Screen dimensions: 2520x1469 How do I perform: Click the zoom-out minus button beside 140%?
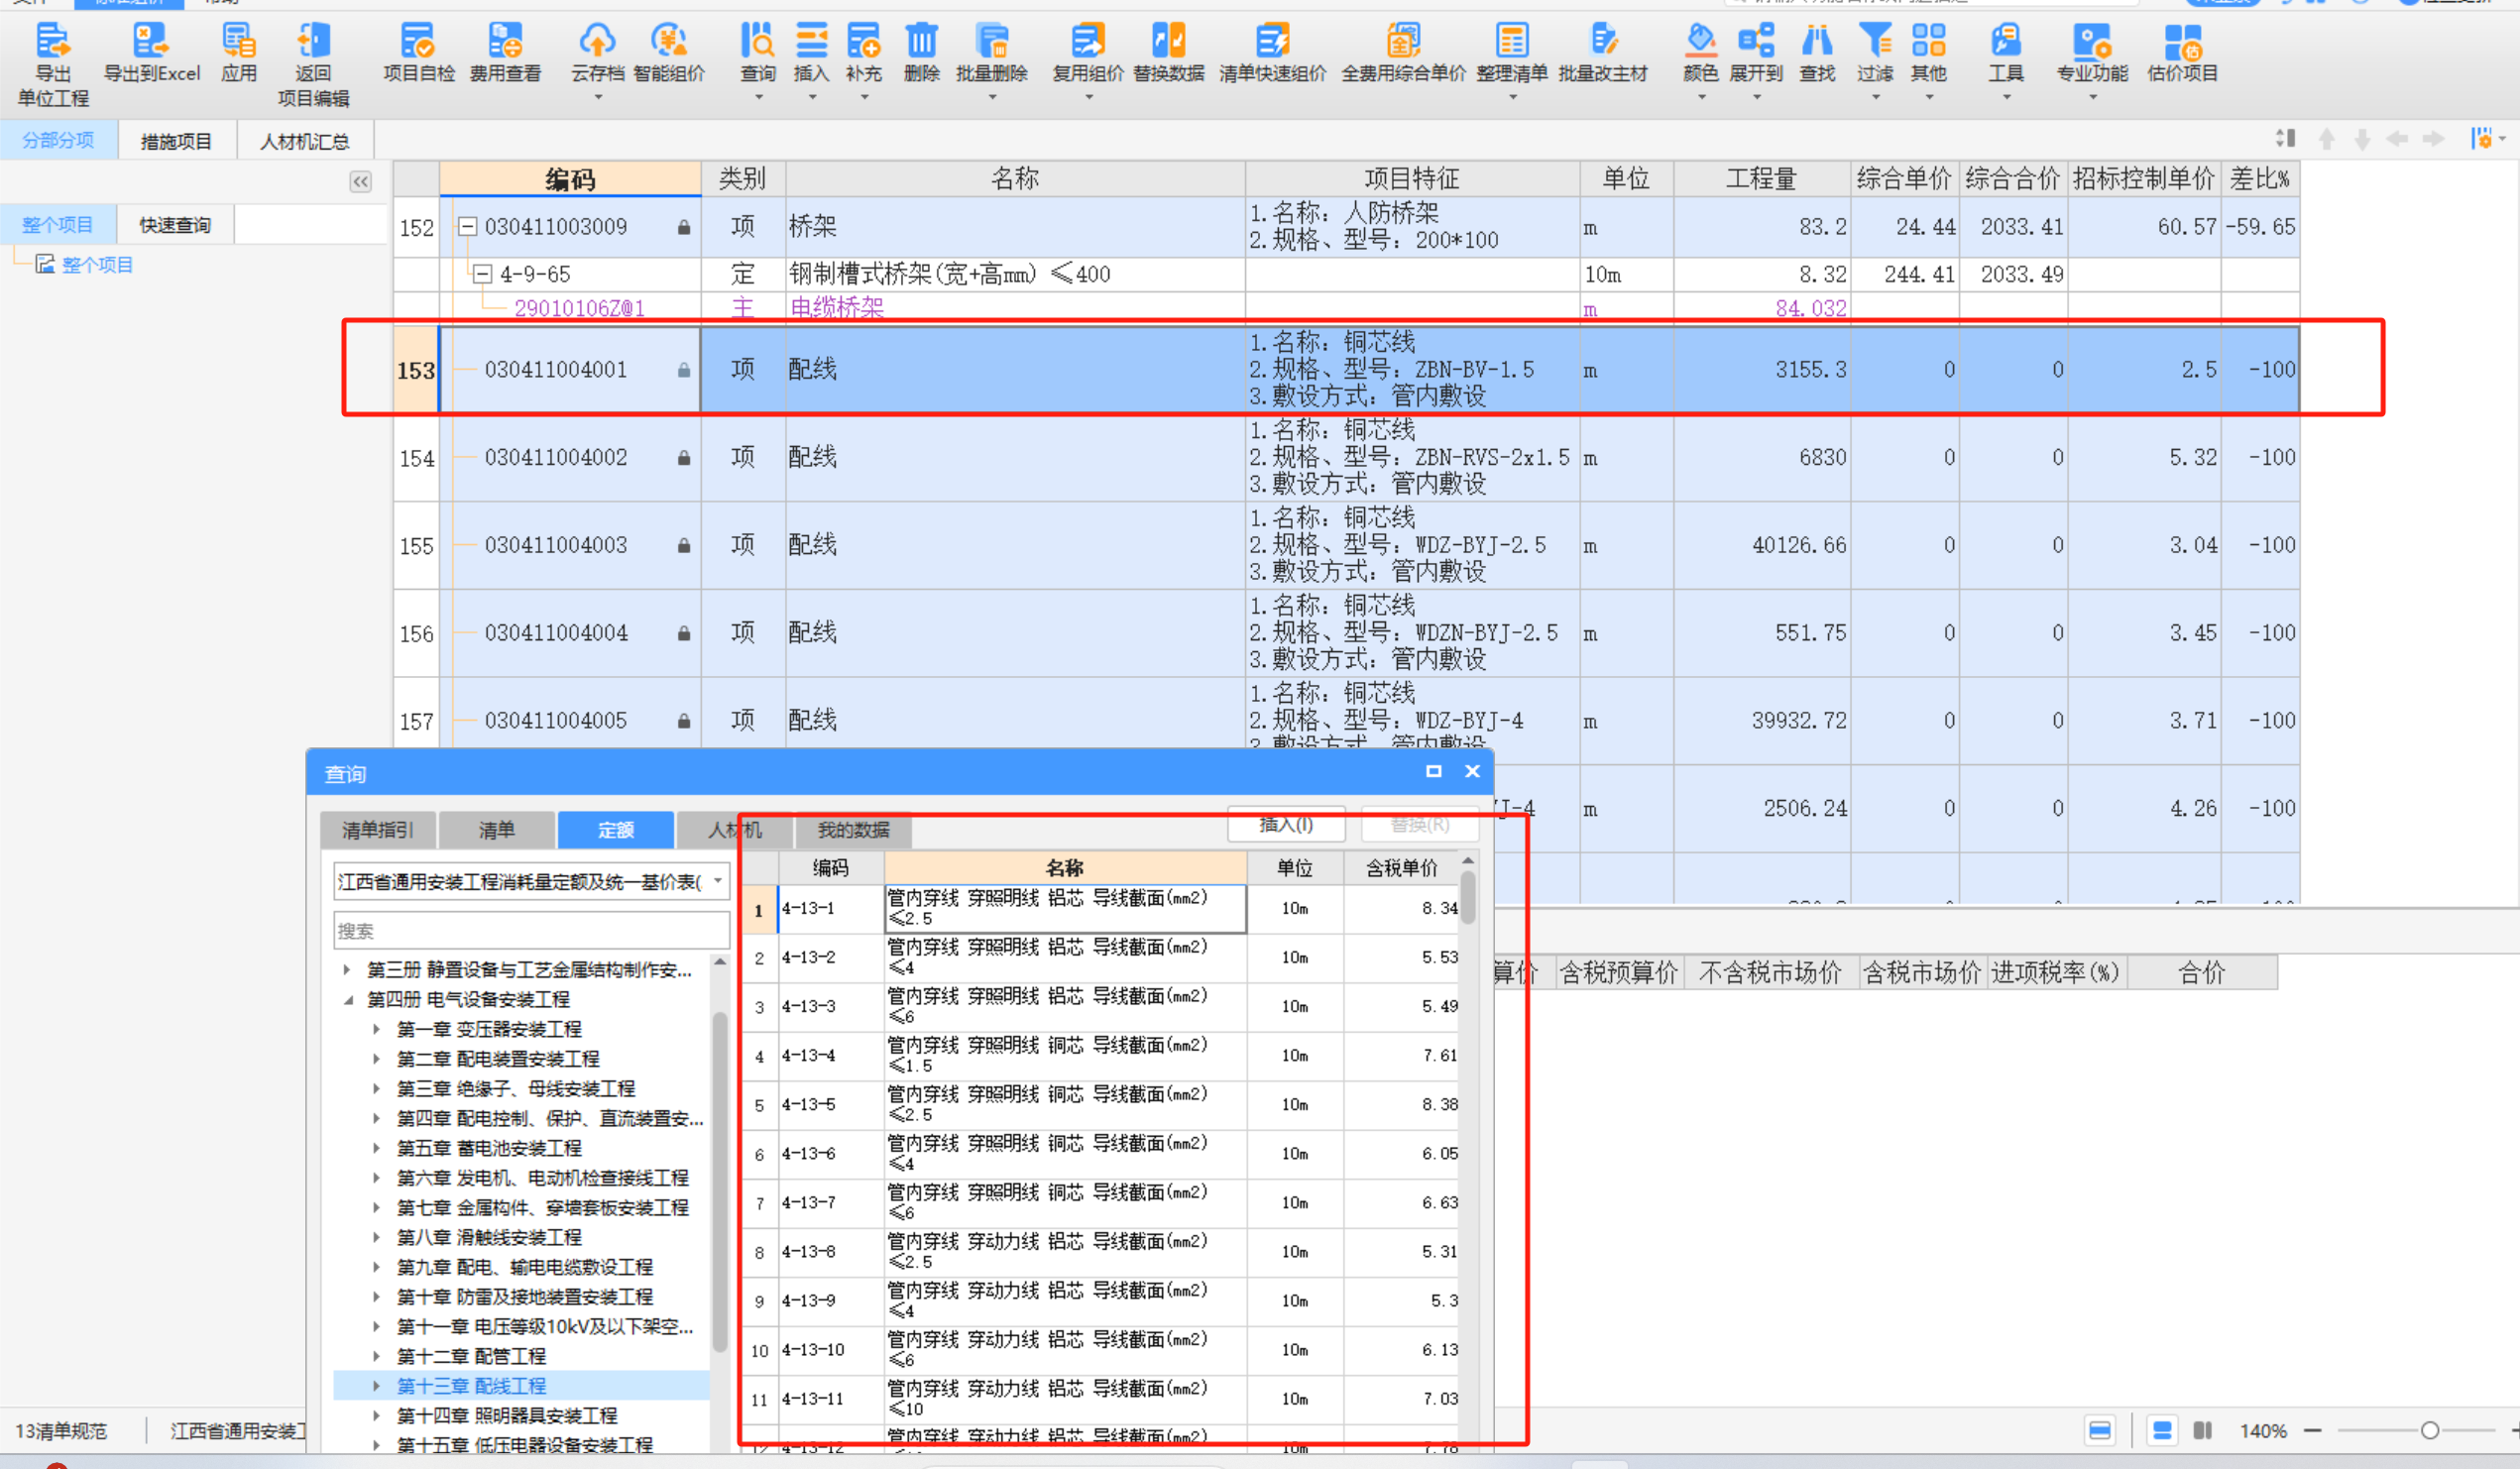tap(2312, 1430)
